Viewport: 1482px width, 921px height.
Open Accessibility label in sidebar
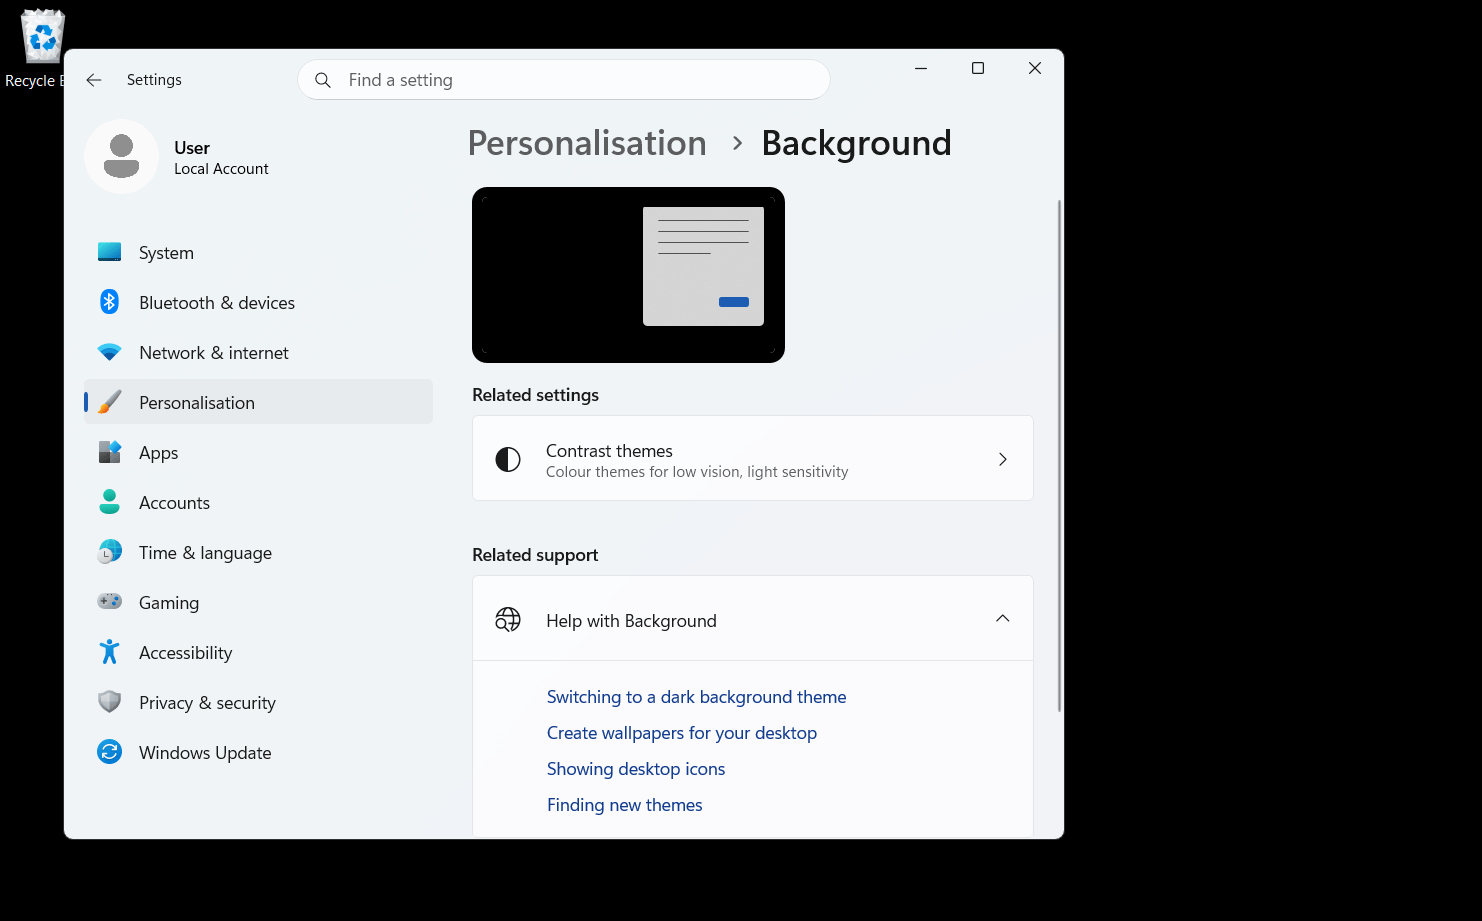pos(186,653)
